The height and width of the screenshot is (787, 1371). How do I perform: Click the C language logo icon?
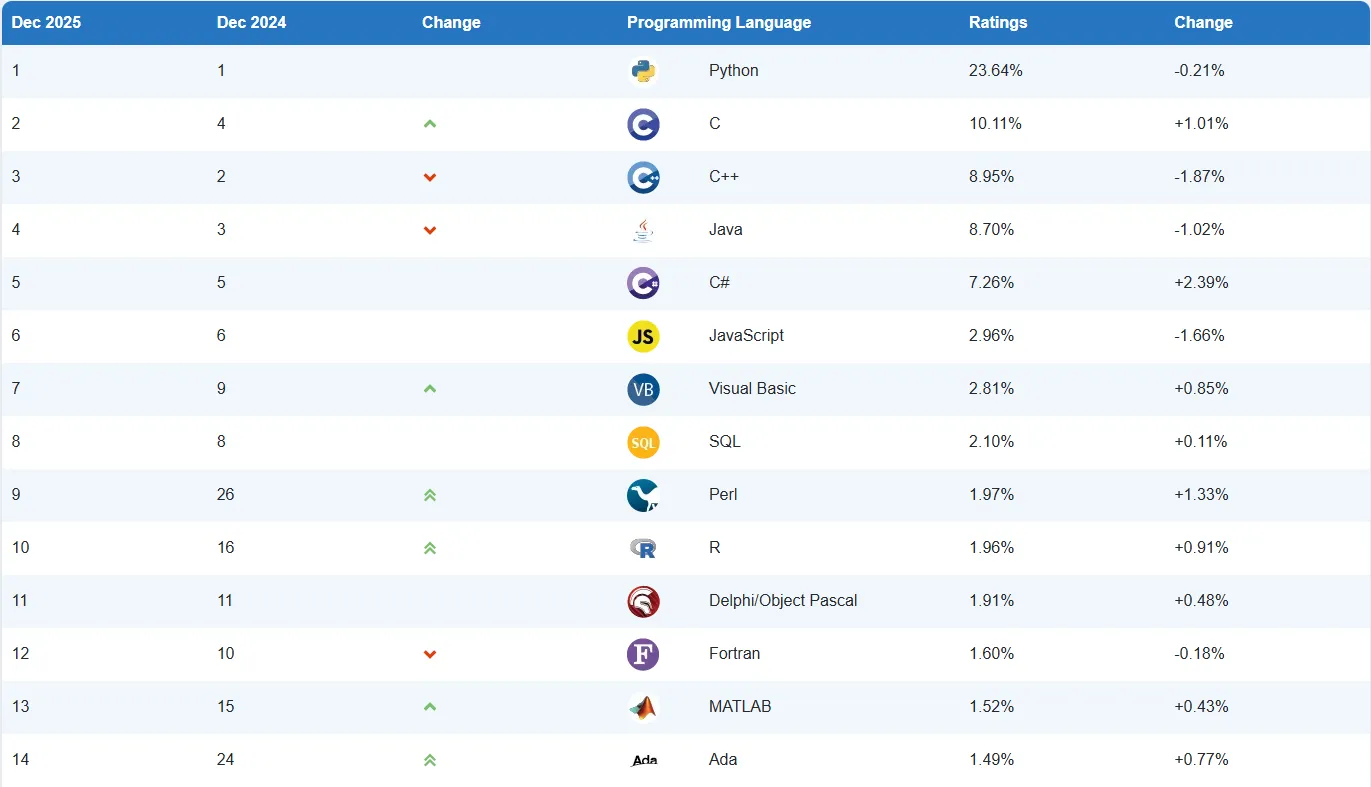point(643,124)
